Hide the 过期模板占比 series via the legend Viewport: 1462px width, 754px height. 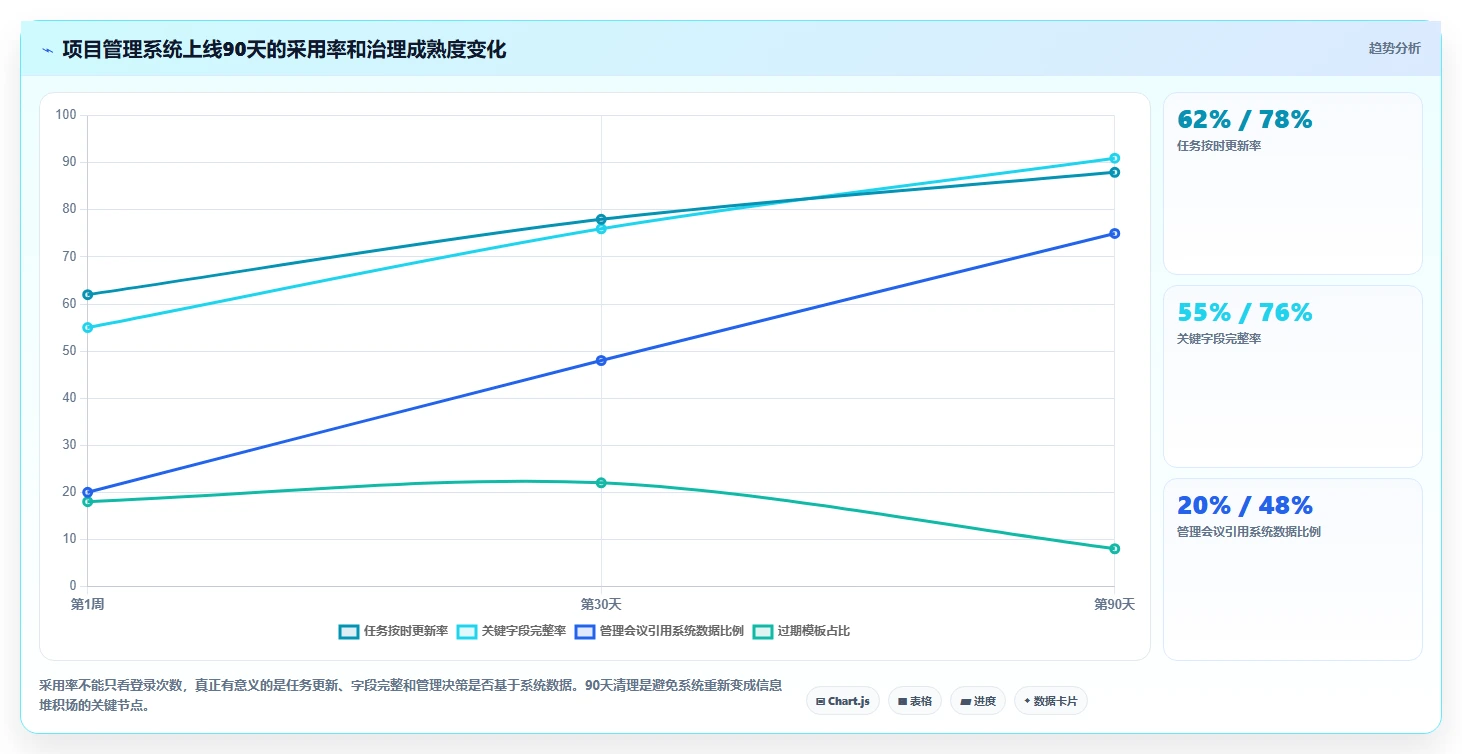(x=801, y=631)
